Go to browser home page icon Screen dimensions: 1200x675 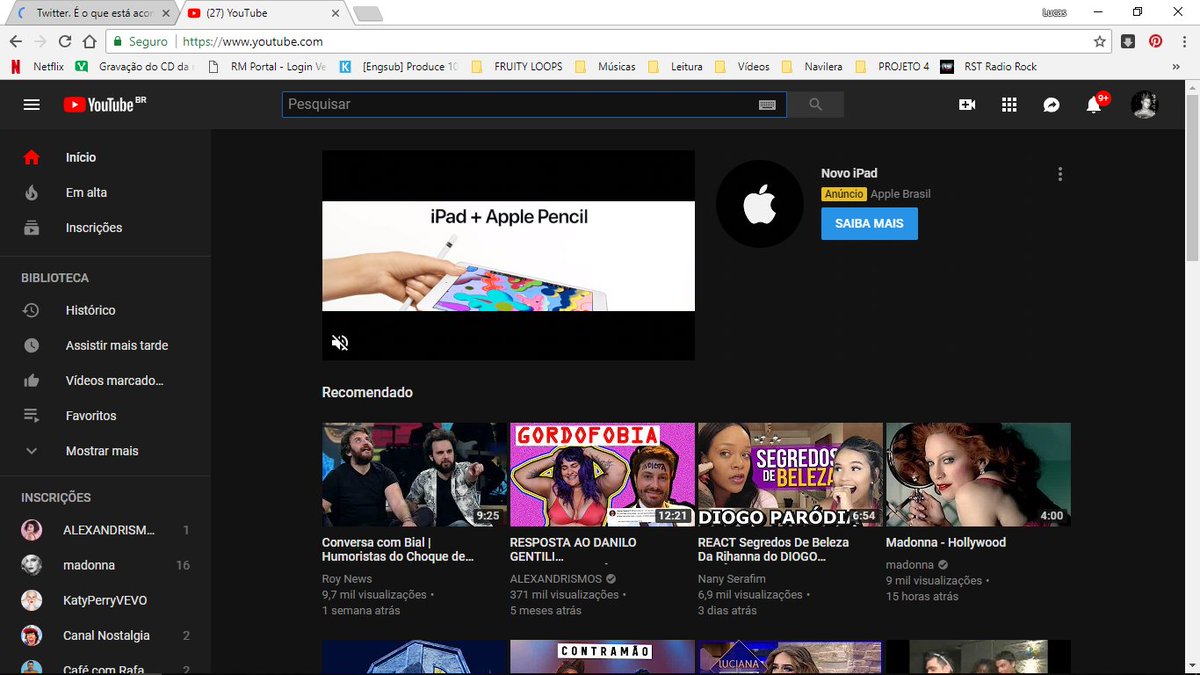[90, 42]
